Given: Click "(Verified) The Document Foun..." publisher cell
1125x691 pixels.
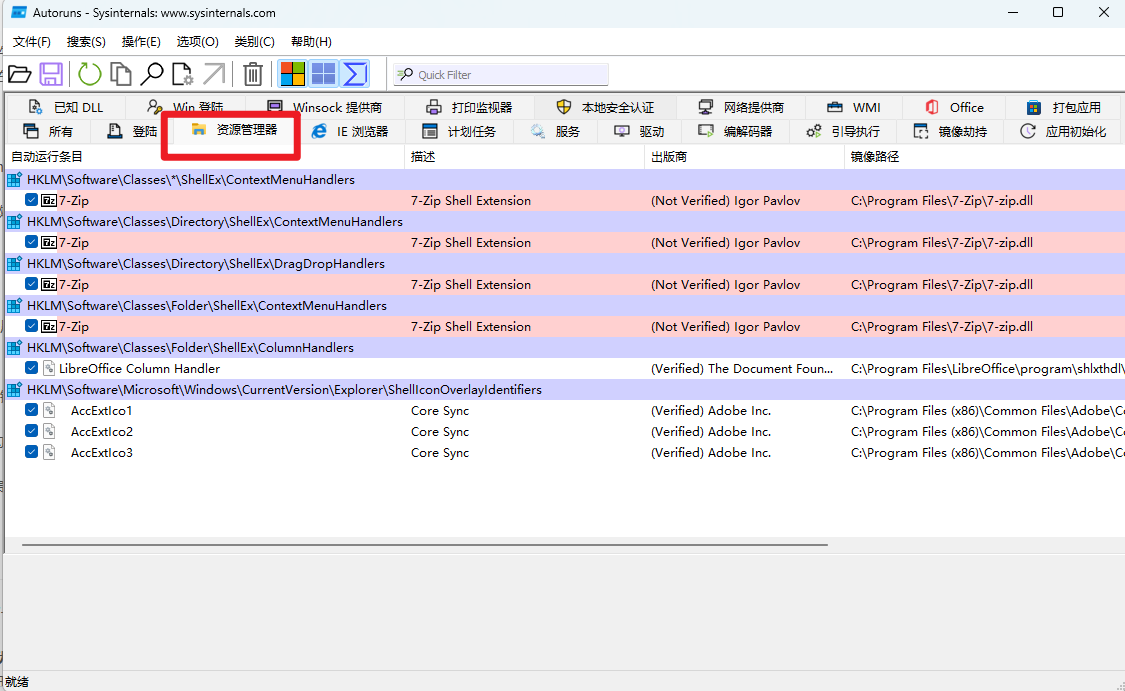Looking at the screenshot, I should click(742, 368).
